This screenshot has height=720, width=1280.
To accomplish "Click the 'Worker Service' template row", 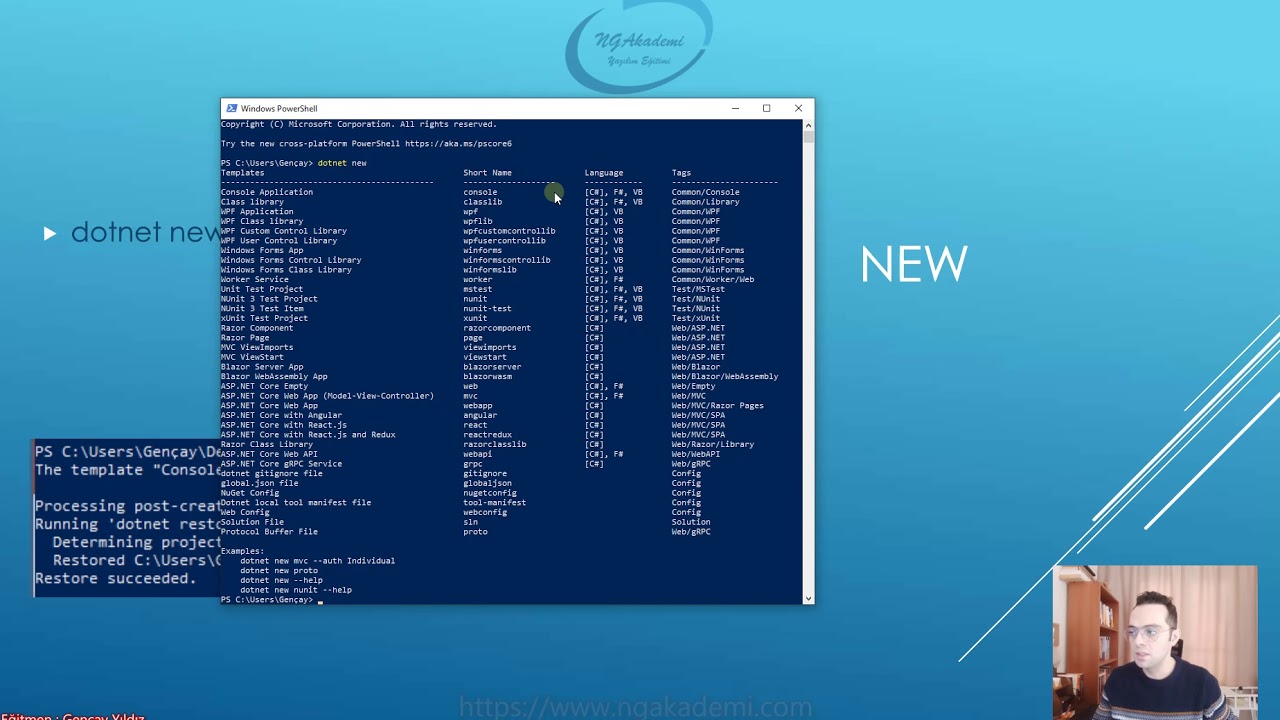I will pos(499,279).
